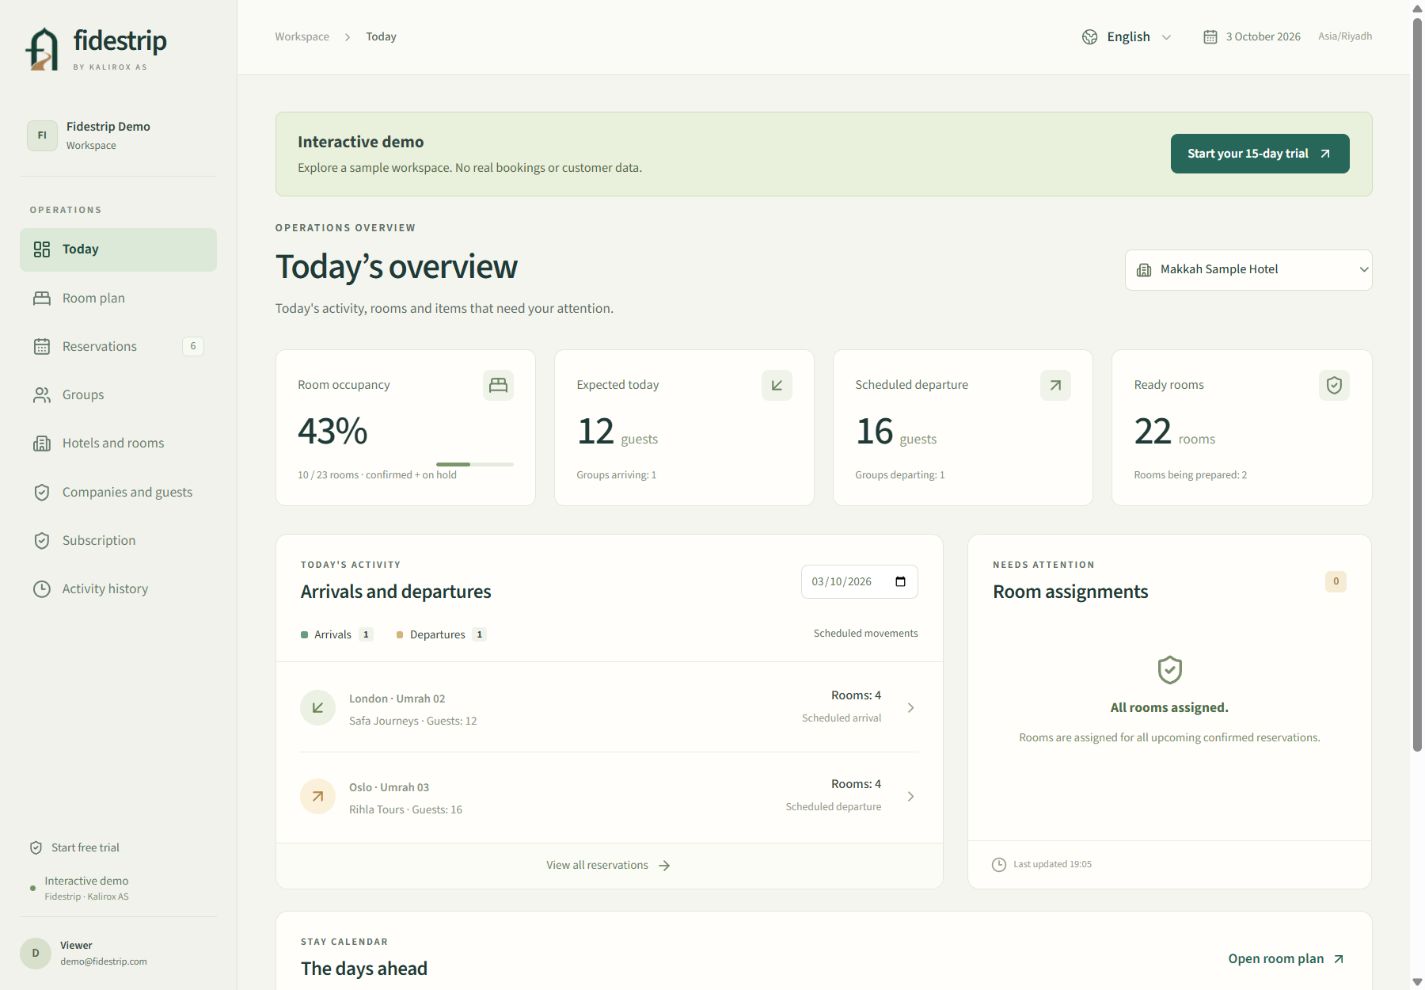1425x990 pixels.
Task: Click View all reservations link
Action: tap(609, 865)
